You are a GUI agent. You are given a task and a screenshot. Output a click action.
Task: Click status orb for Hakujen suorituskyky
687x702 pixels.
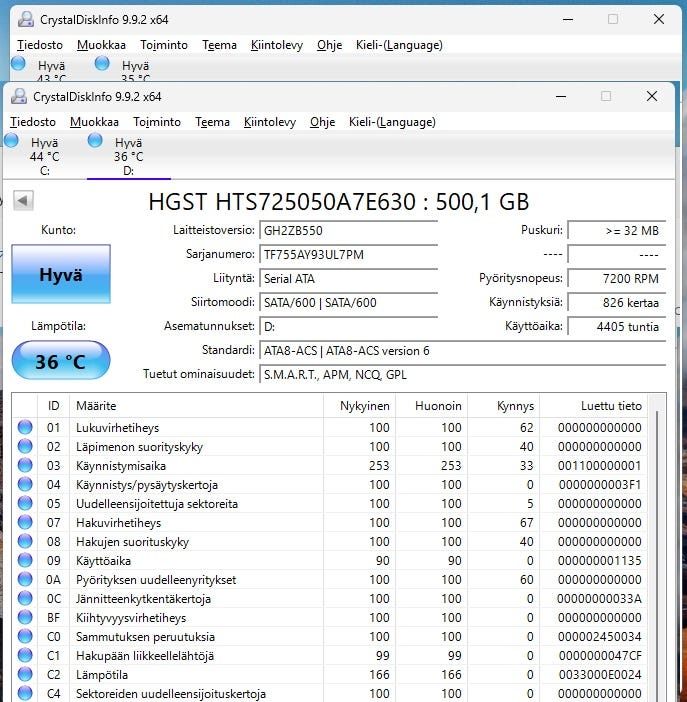pos(25,541)
